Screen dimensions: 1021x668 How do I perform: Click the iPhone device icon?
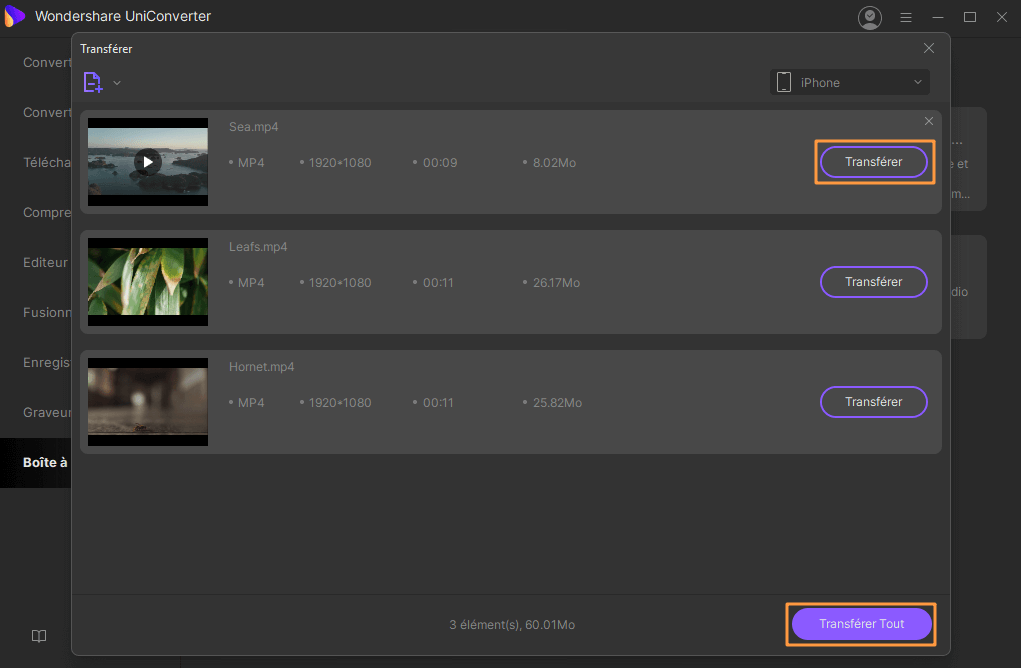pos(785,82)
